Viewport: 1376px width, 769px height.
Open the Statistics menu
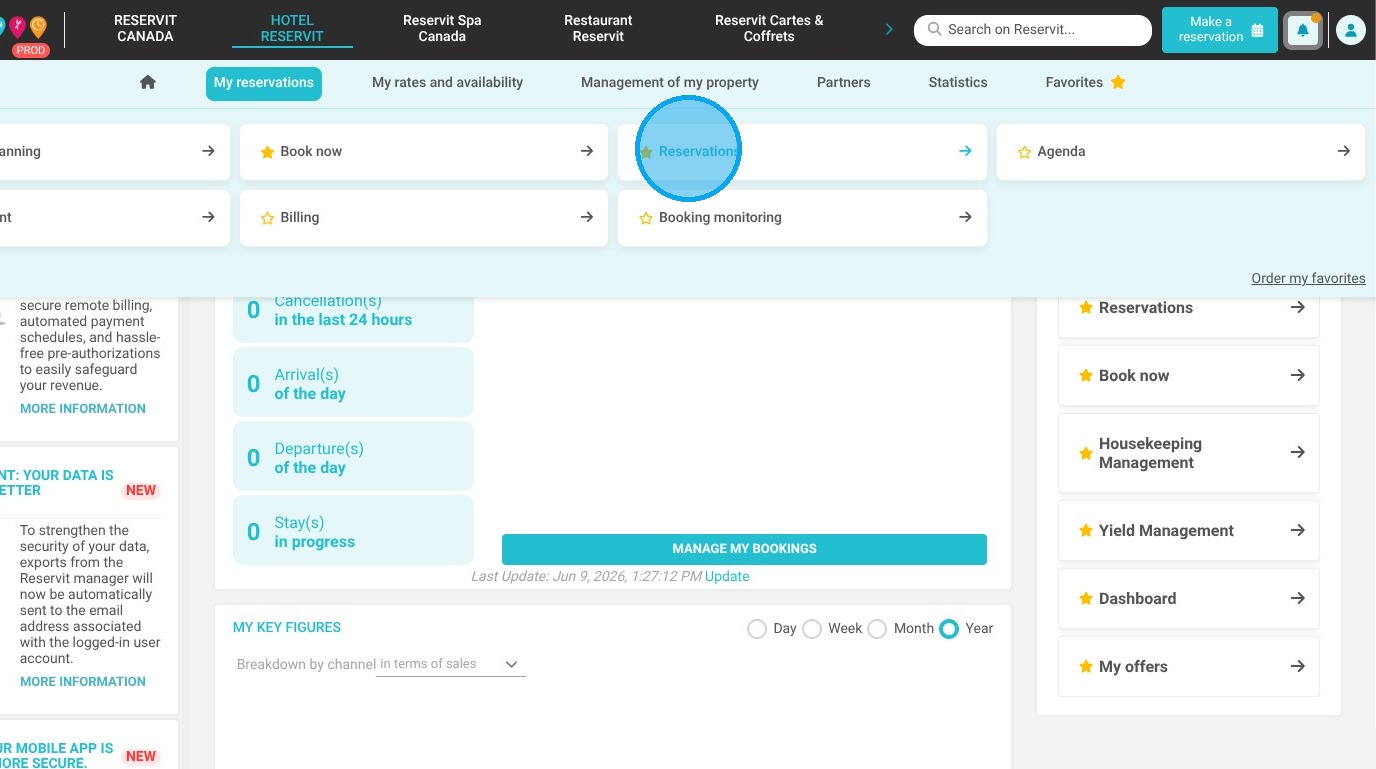(x=958, y=83)
